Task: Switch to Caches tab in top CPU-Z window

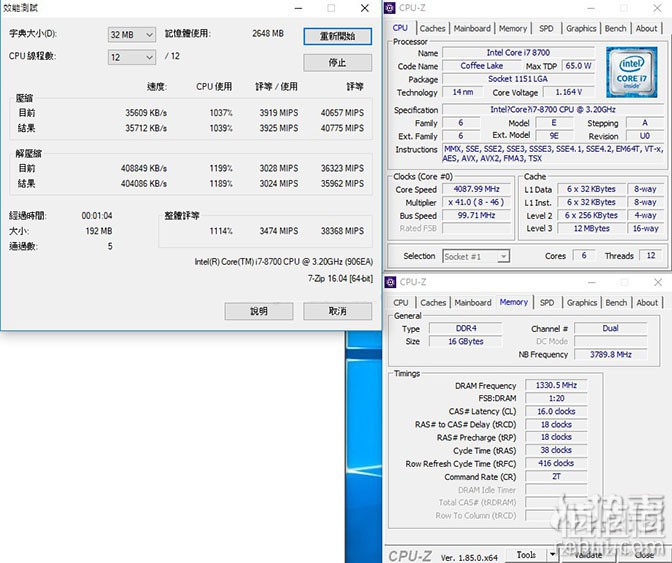Action: click(432, 28)
